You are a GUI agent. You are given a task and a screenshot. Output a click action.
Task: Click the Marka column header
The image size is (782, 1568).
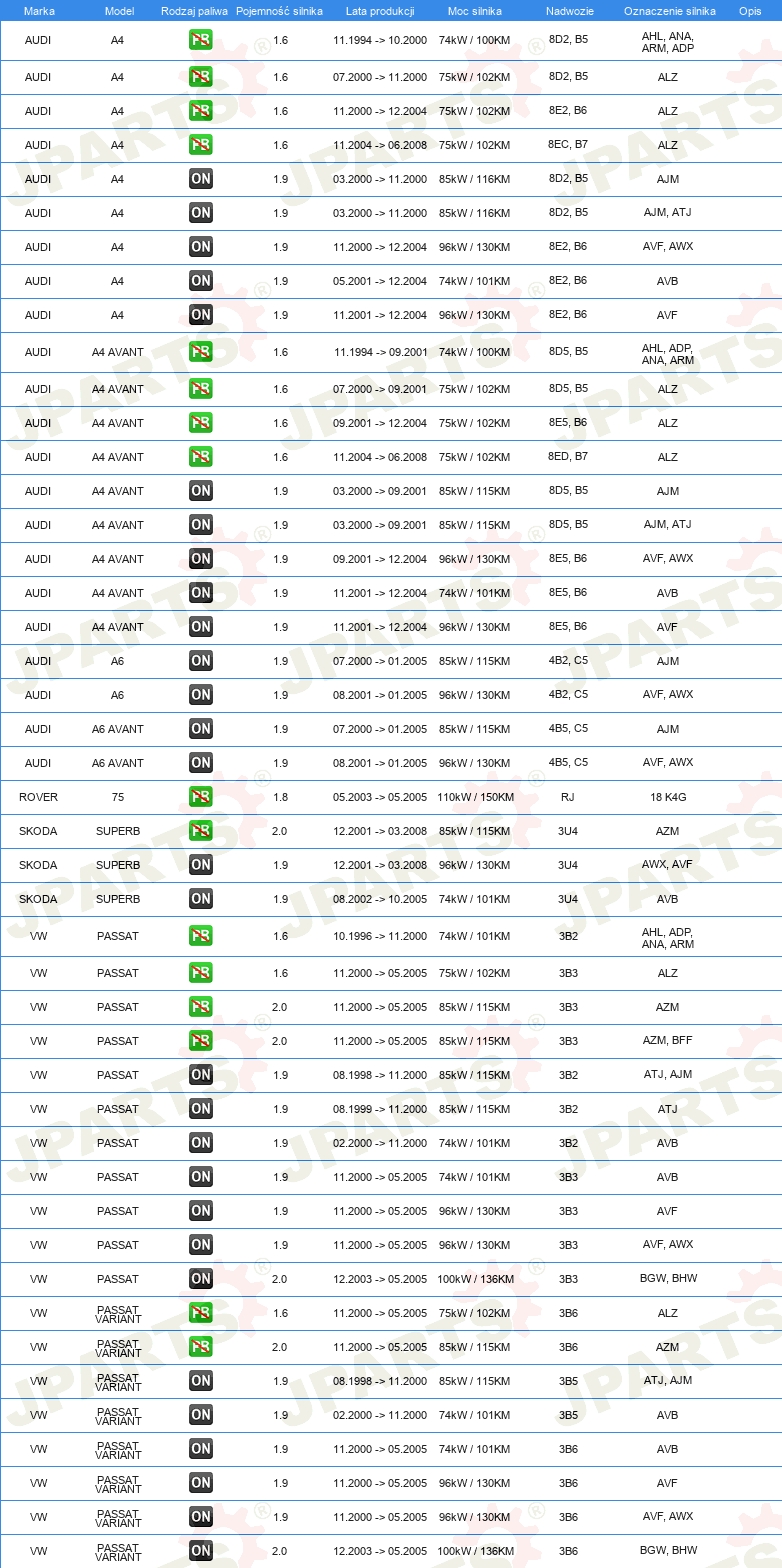[x=38, y=11]
